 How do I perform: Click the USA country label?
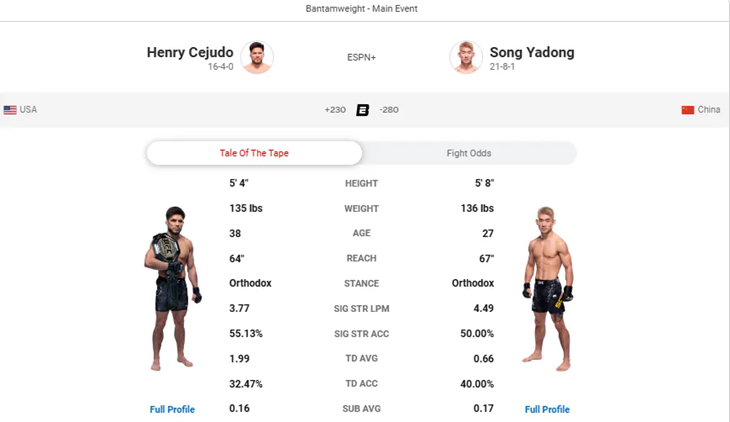[x=28, y=109]
